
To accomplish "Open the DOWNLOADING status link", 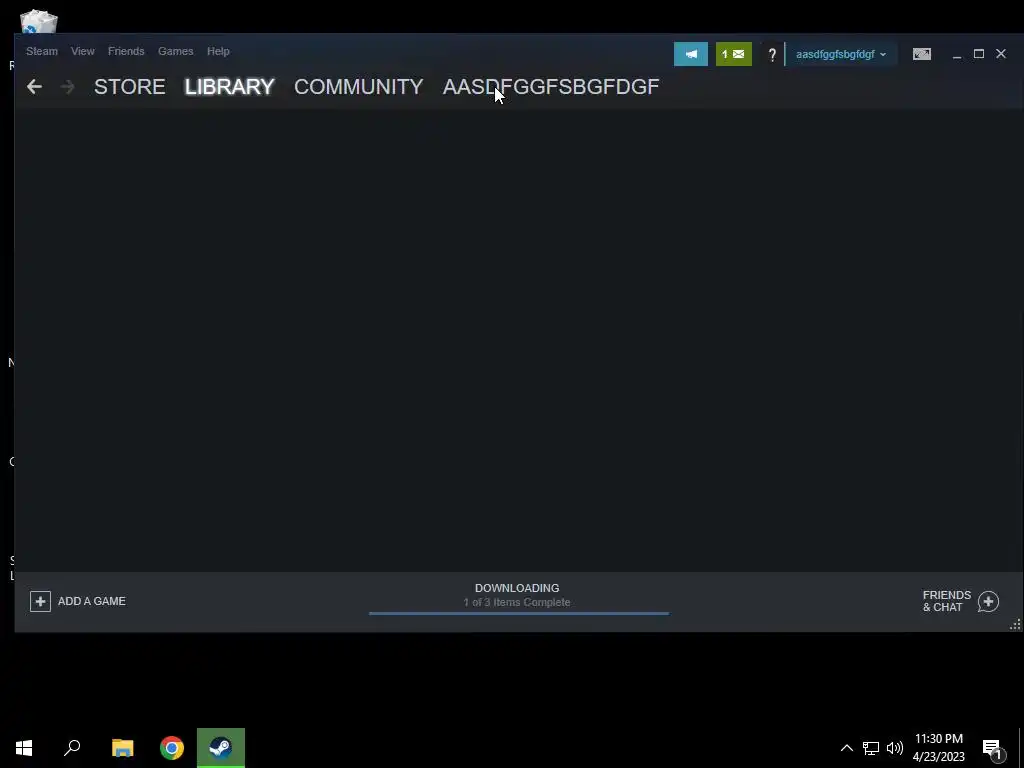I will tap(517, 588).
